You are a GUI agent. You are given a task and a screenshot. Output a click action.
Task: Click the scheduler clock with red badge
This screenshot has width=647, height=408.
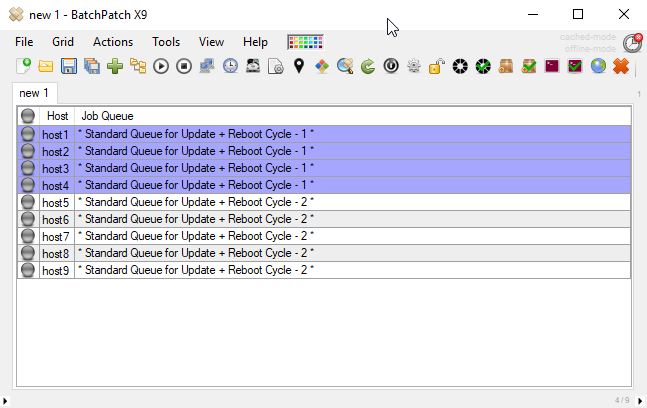click(x=633, y=43)
